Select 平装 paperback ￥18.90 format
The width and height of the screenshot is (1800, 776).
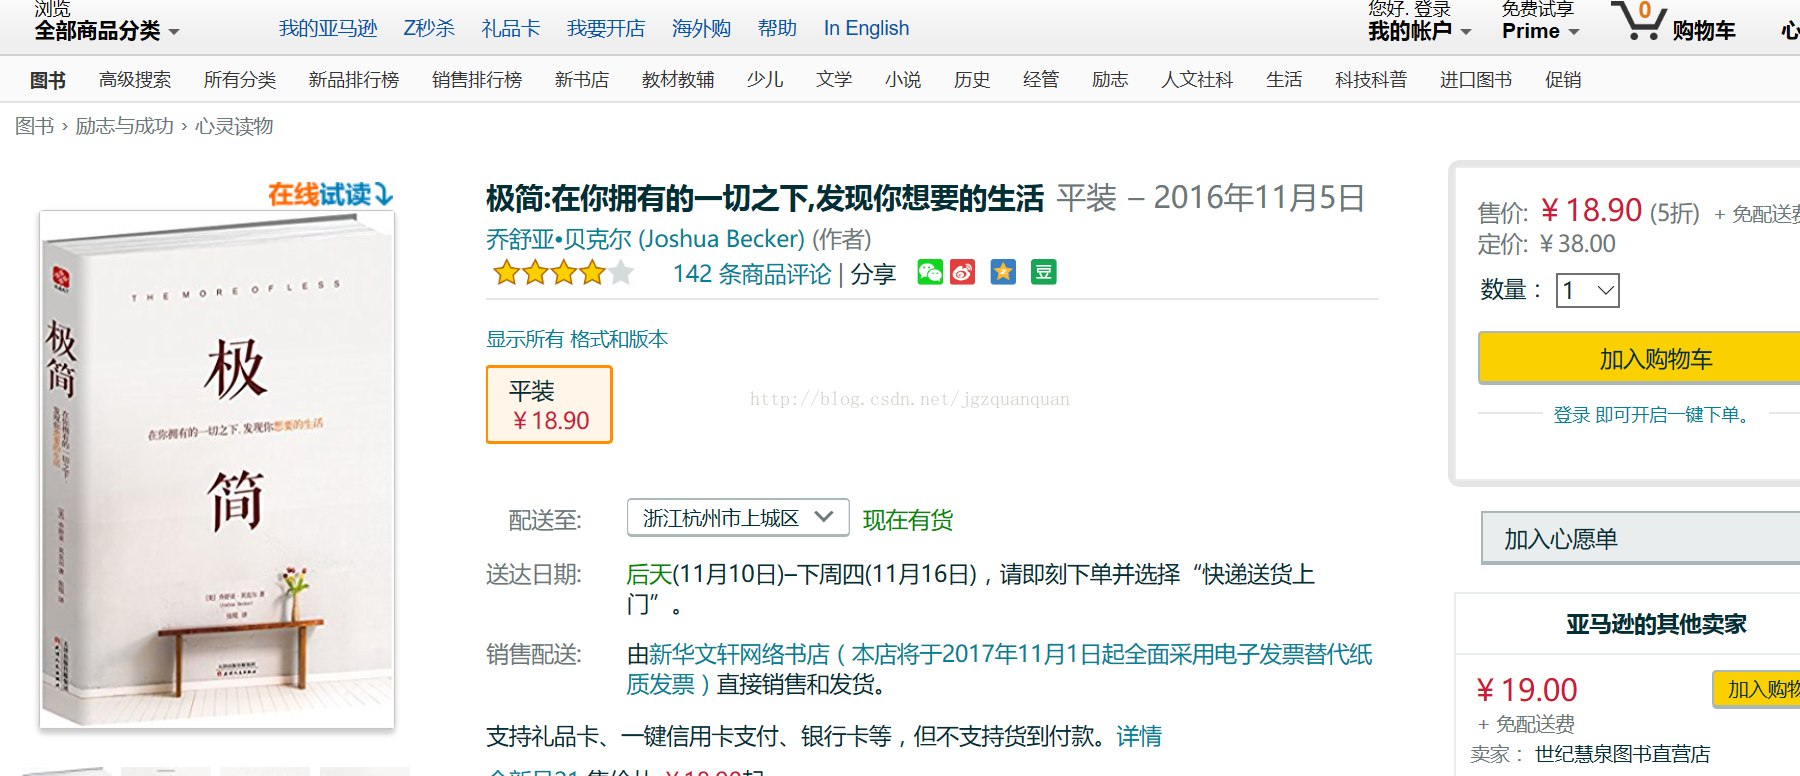[x=549, y=404]
